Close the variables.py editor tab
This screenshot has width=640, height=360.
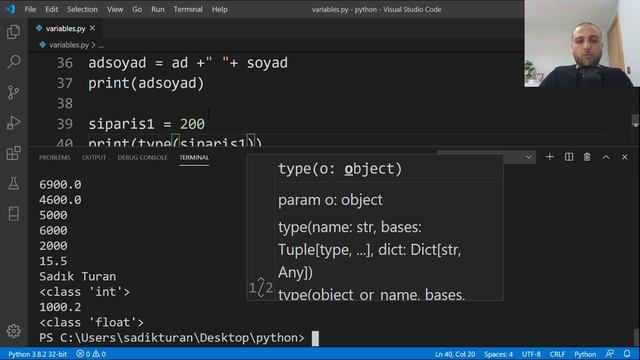pos(92,28)
